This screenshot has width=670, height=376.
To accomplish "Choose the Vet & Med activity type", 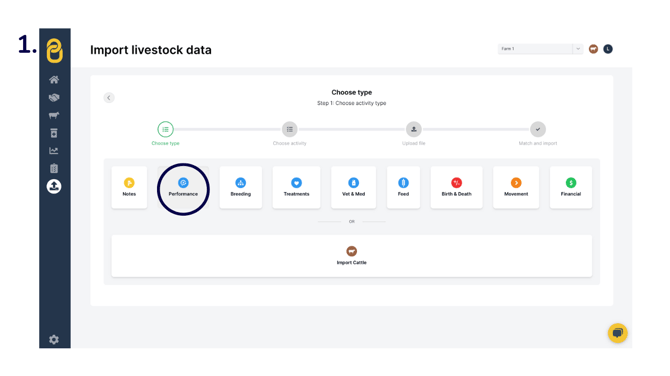I will tap(353, 187).
